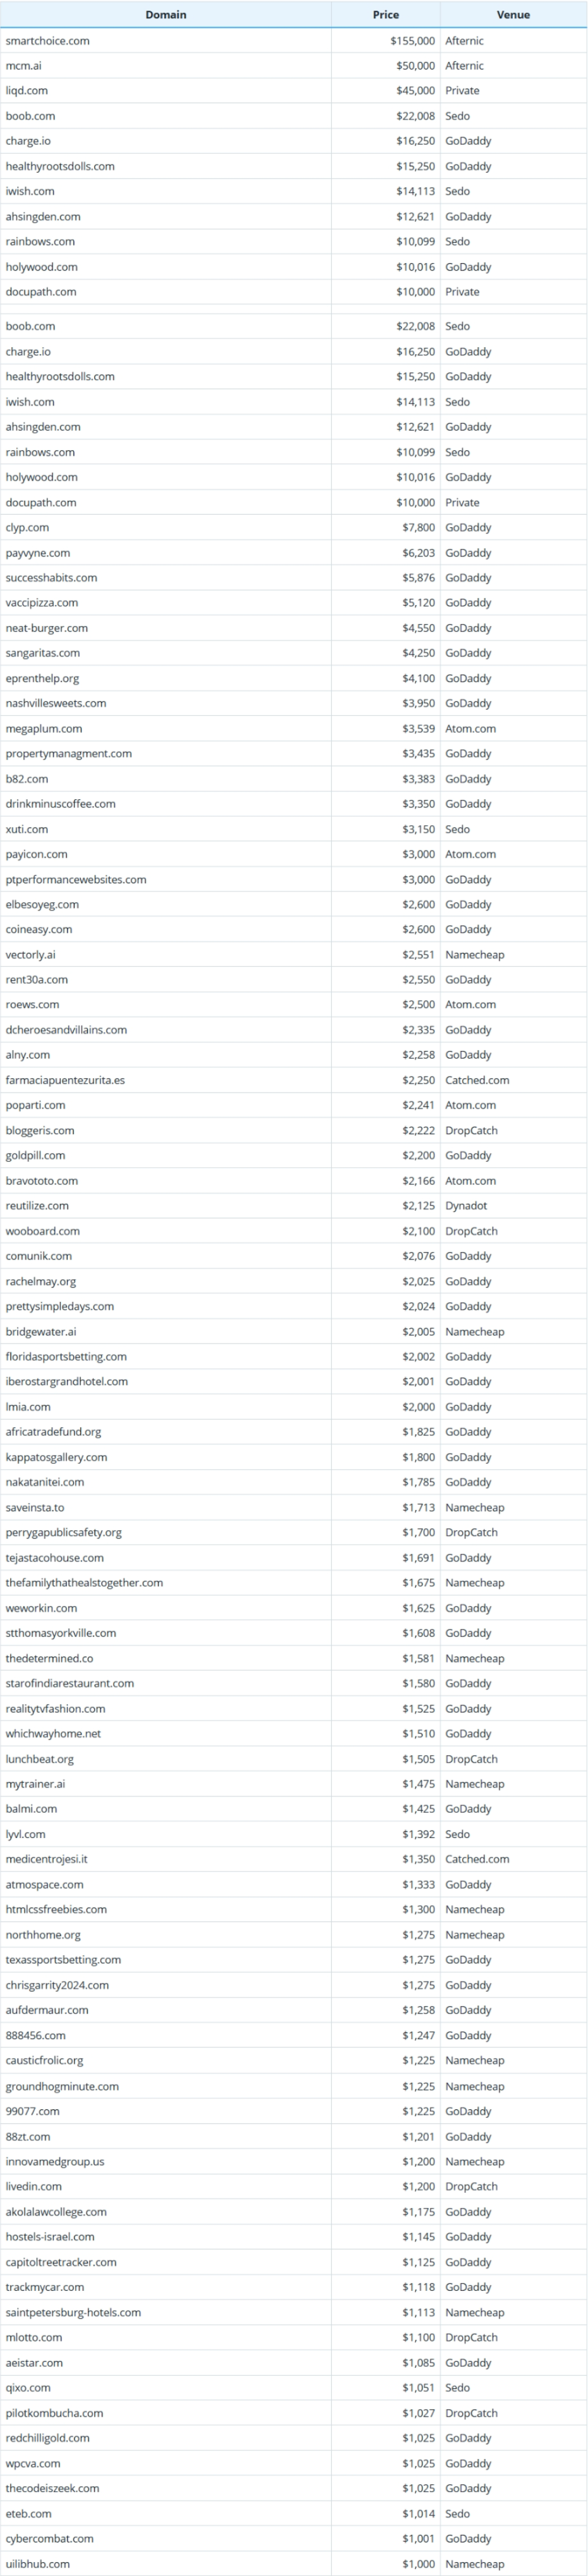Click on liqd.com domain name

[x=27, y=91]
